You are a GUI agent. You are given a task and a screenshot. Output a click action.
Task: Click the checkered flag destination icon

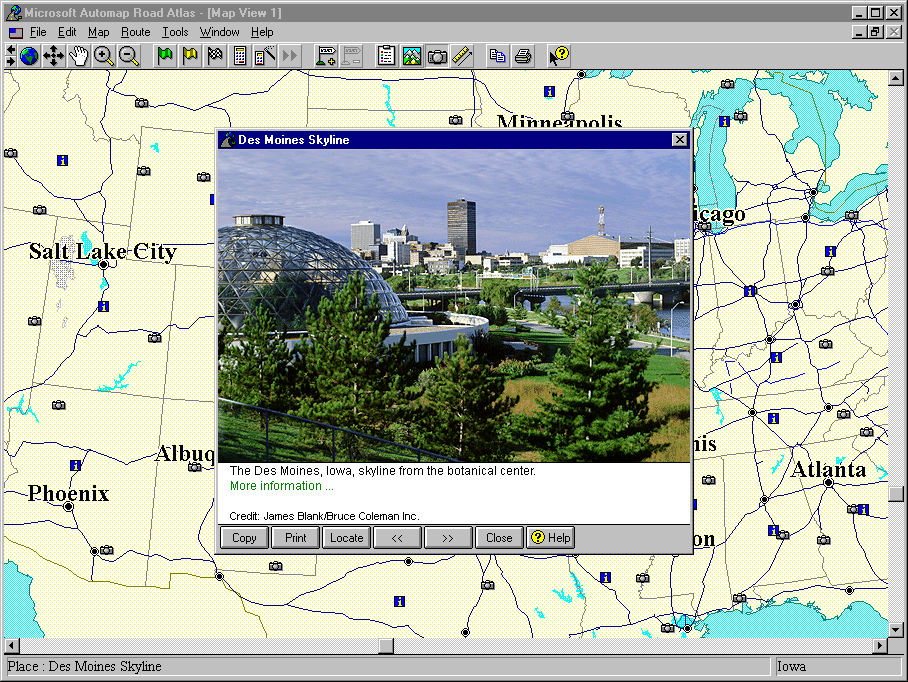pos(215,56)
